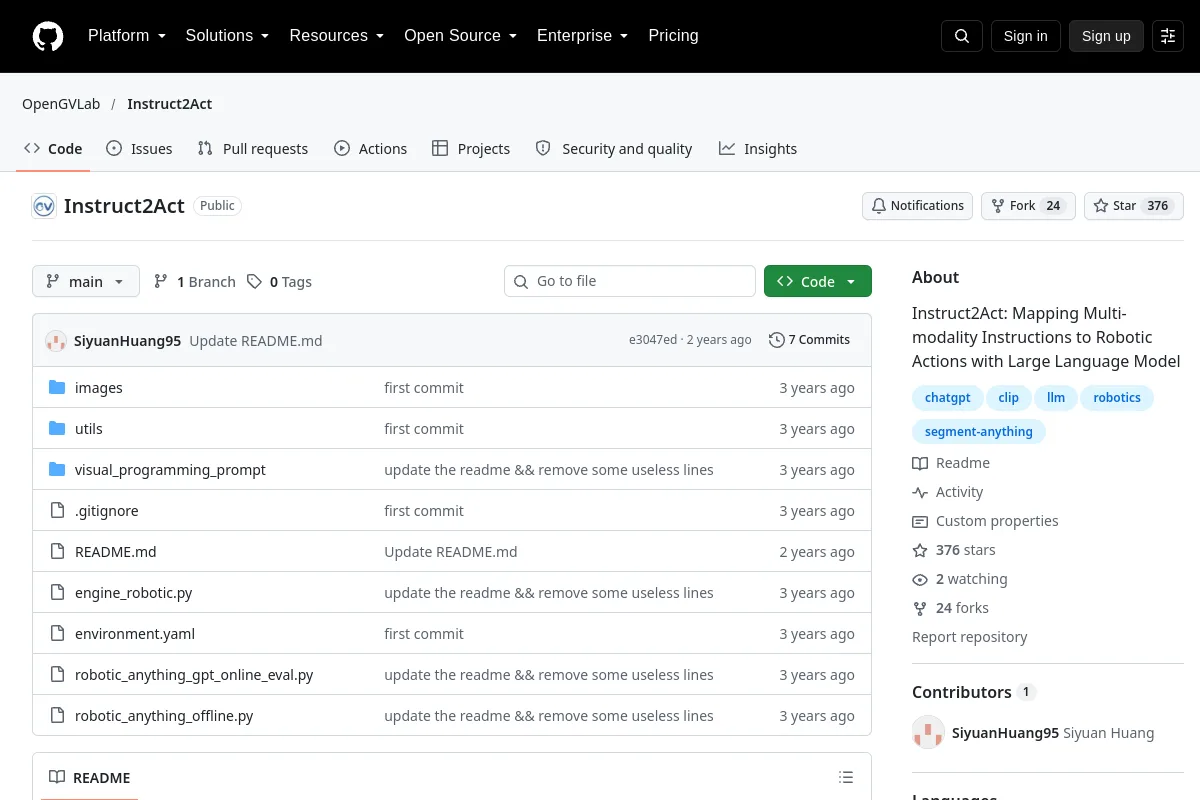Image resolution: width=1200 pixels, height=800 pixels.
Task: Switch to the Pull requests tab
Action: 253,149
